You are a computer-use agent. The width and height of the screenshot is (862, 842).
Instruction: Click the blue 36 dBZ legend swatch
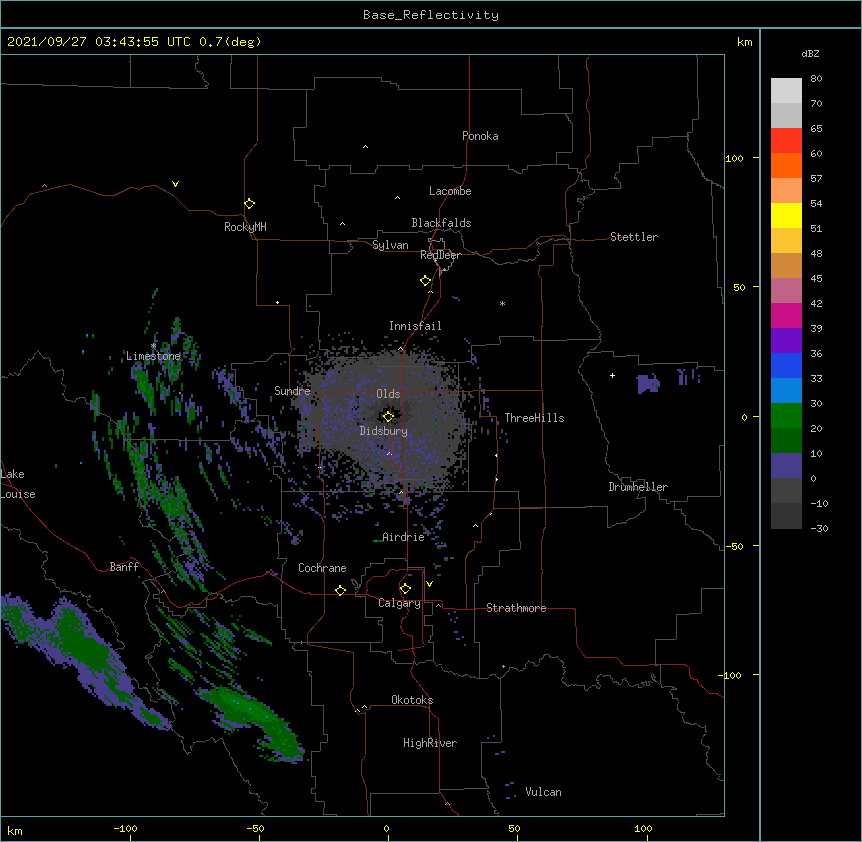tap(786, 365)
